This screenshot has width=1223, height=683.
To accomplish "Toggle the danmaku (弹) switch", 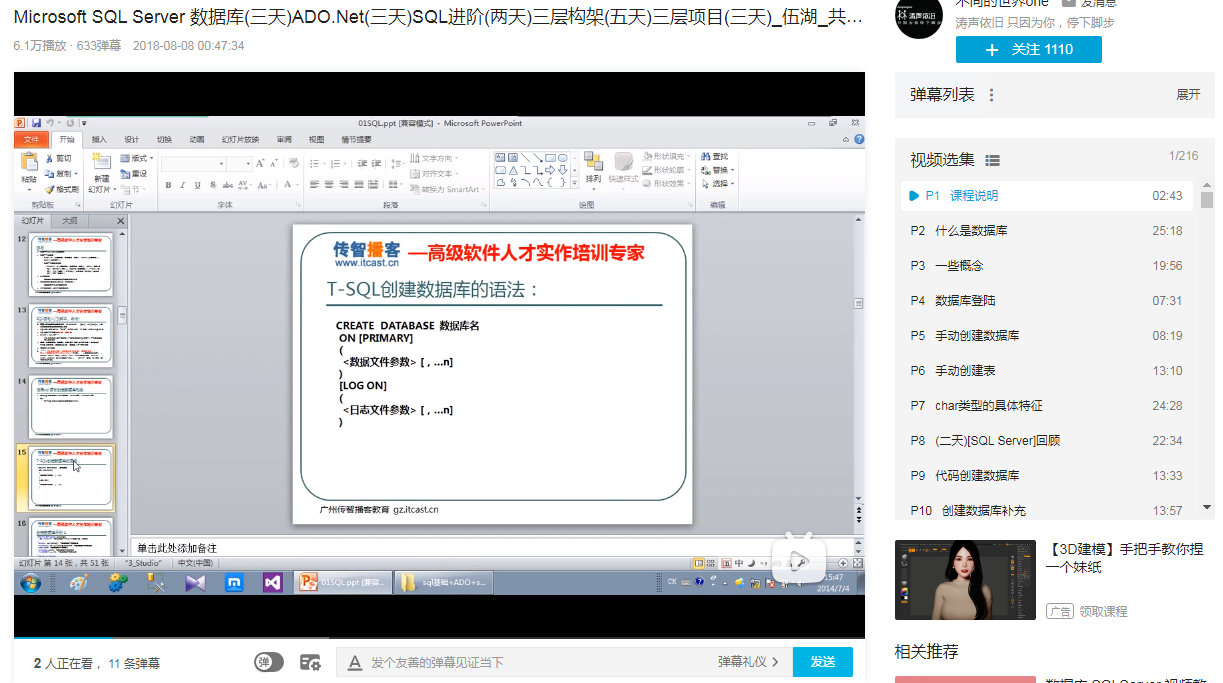I will point(269,662).
